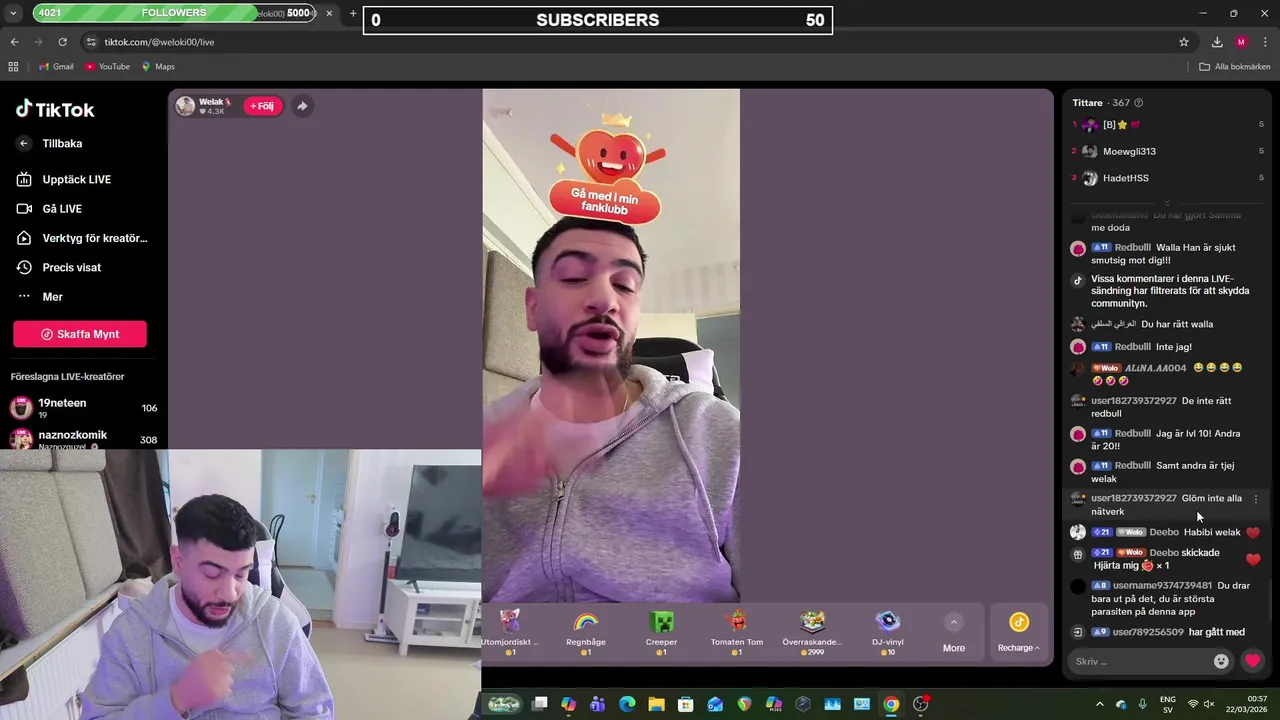Open the emoji picker in chat
The image size is (1280, 720).
[1221, 661]
